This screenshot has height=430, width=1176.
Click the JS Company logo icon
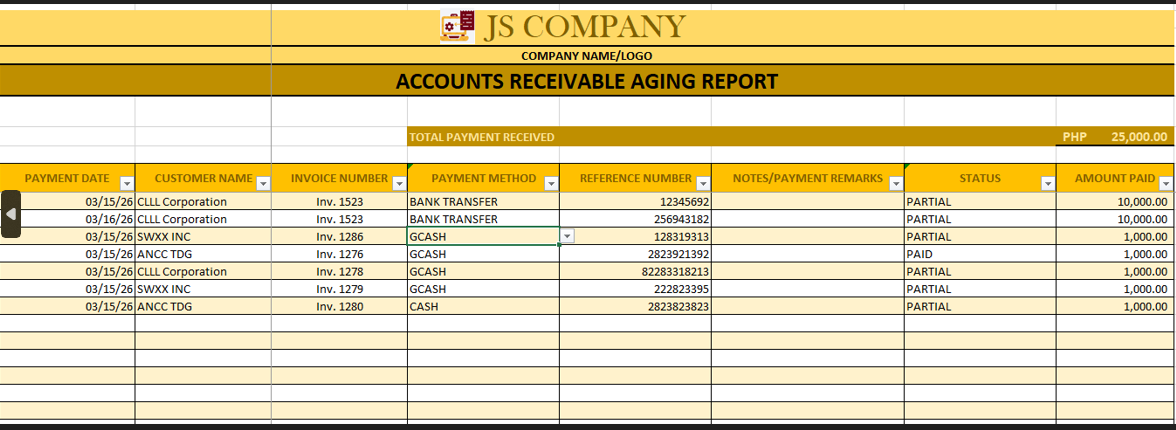click(x=458, y=26)
